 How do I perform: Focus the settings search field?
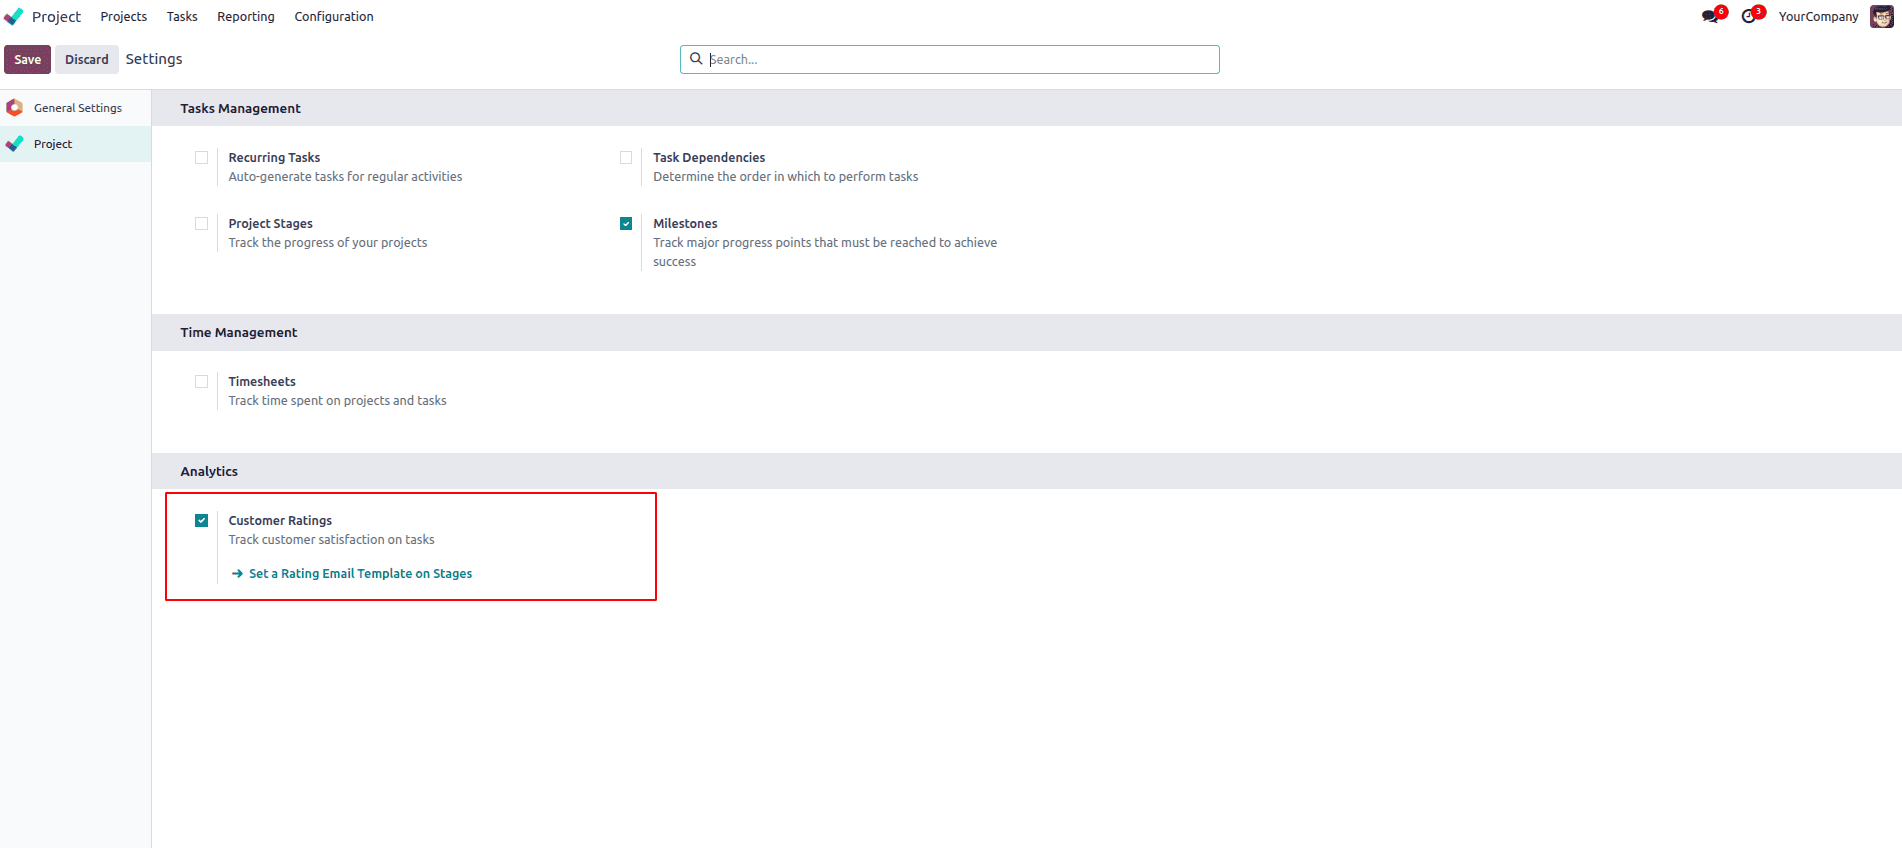coord(950,59)
